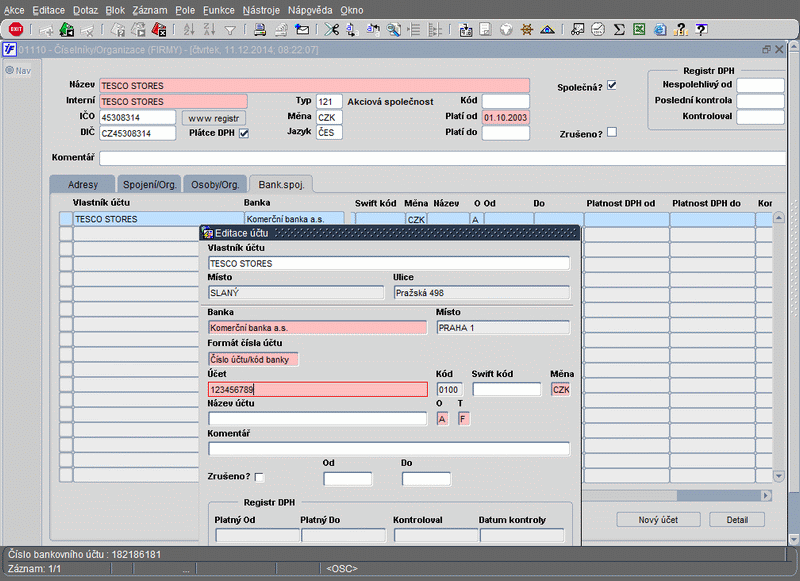
Task: Toggle the Společná? checkbox
Action: [x=612, y=86]
